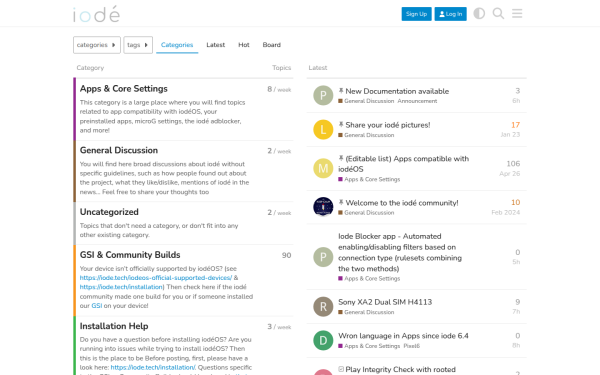Follow the iodeos-official-supported-devices link

(156, 278)
